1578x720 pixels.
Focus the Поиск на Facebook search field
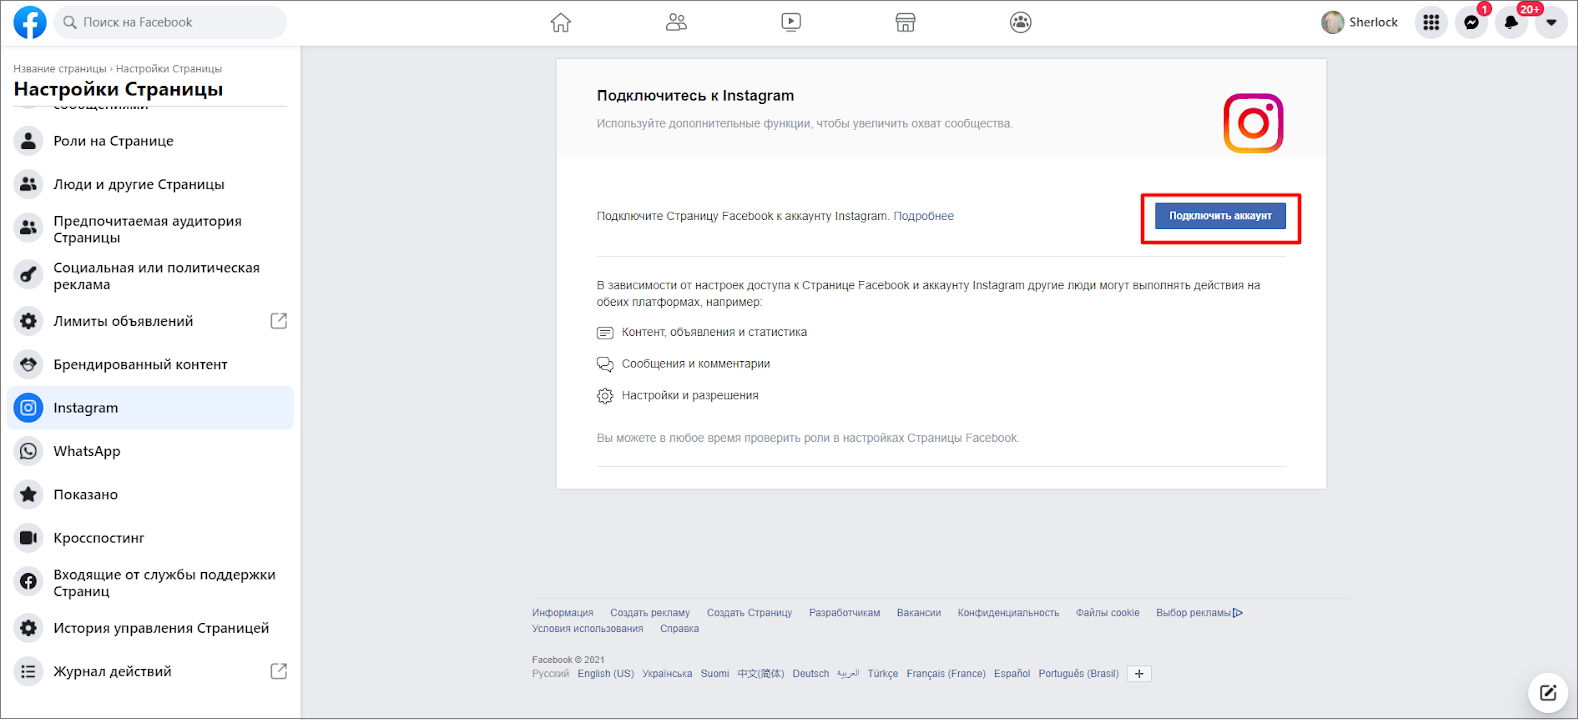(170, 22)
